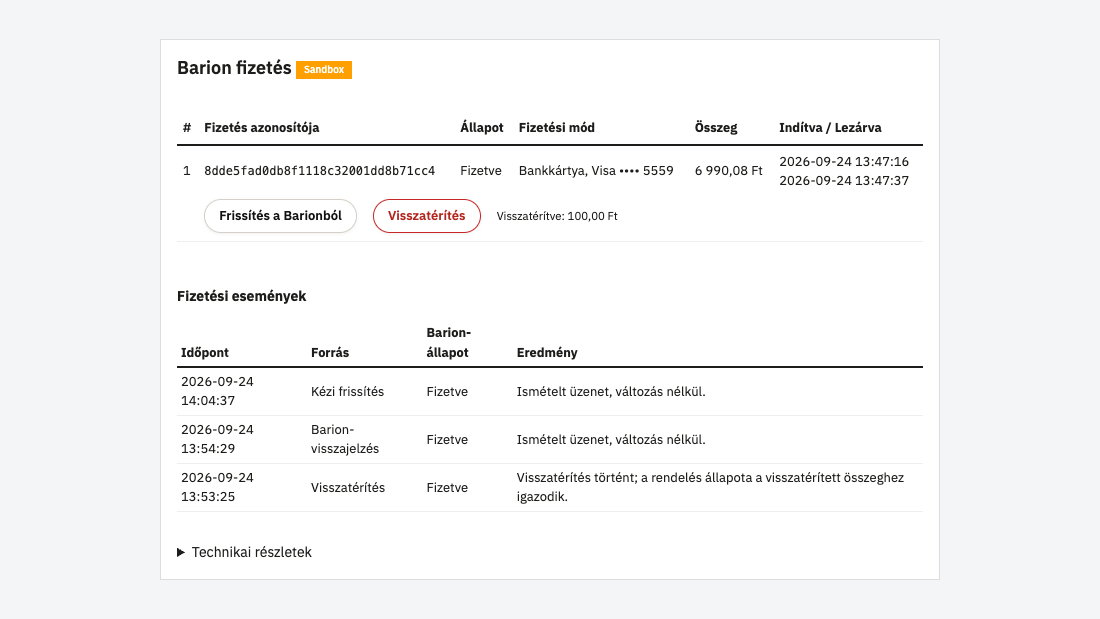Click event timestamp 2026-09-24 14:04:37
This screenshot has width=1100, height=619.
217,391
